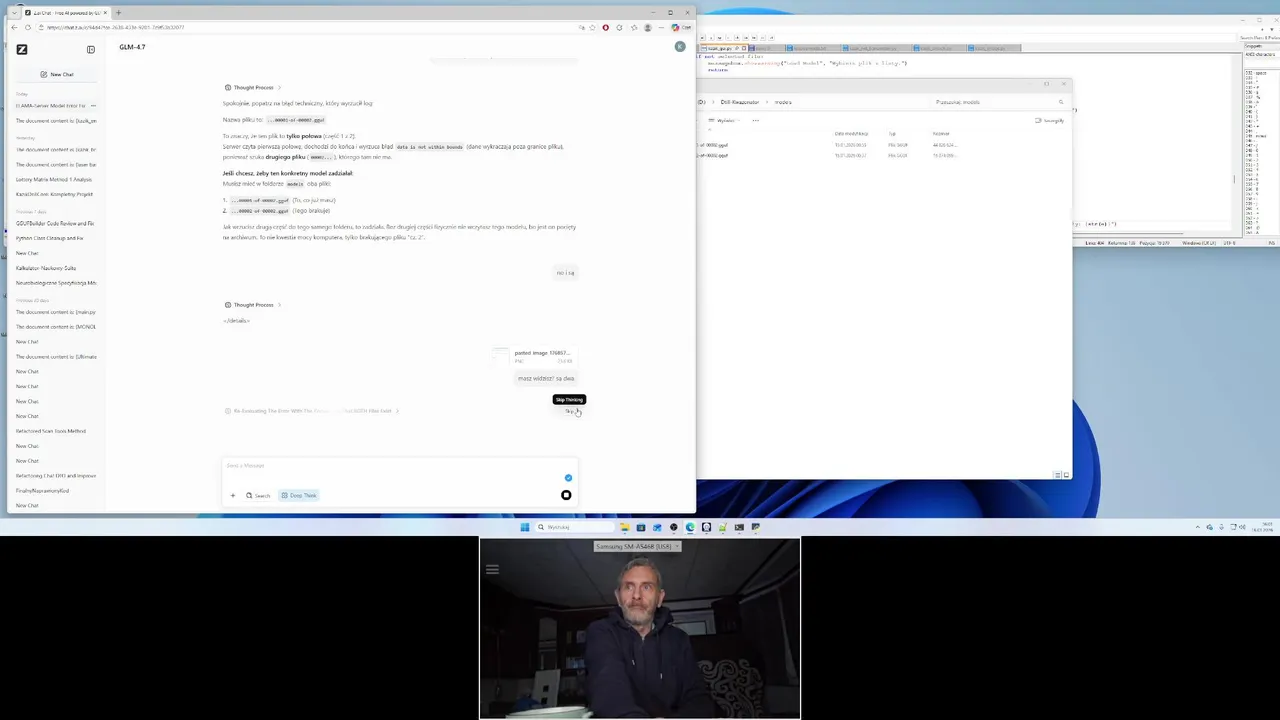This screenshot has width=1280, height=720.
Task: Click models in Explorer breadcrumb
Action: (783, 102)
